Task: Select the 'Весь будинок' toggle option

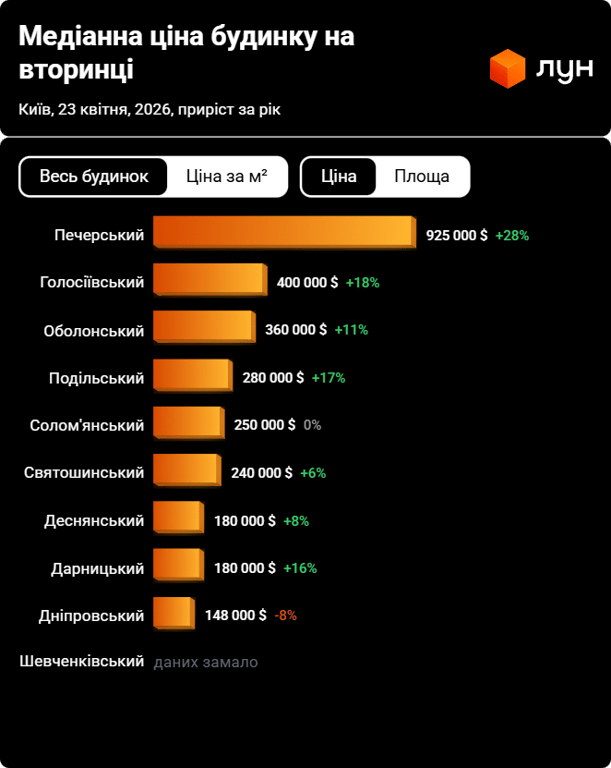Action: click(94, 177)
